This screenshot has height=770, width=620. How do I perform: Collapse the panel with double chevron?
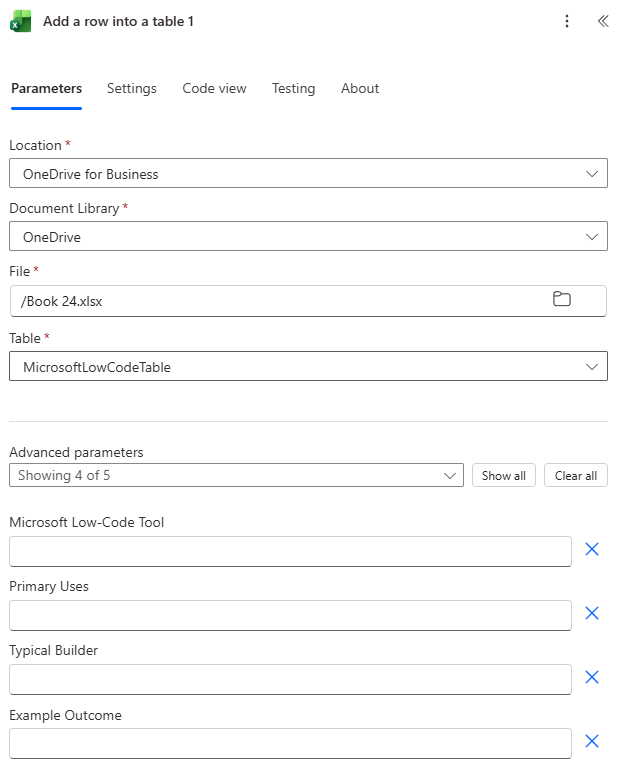click(603, 21)
